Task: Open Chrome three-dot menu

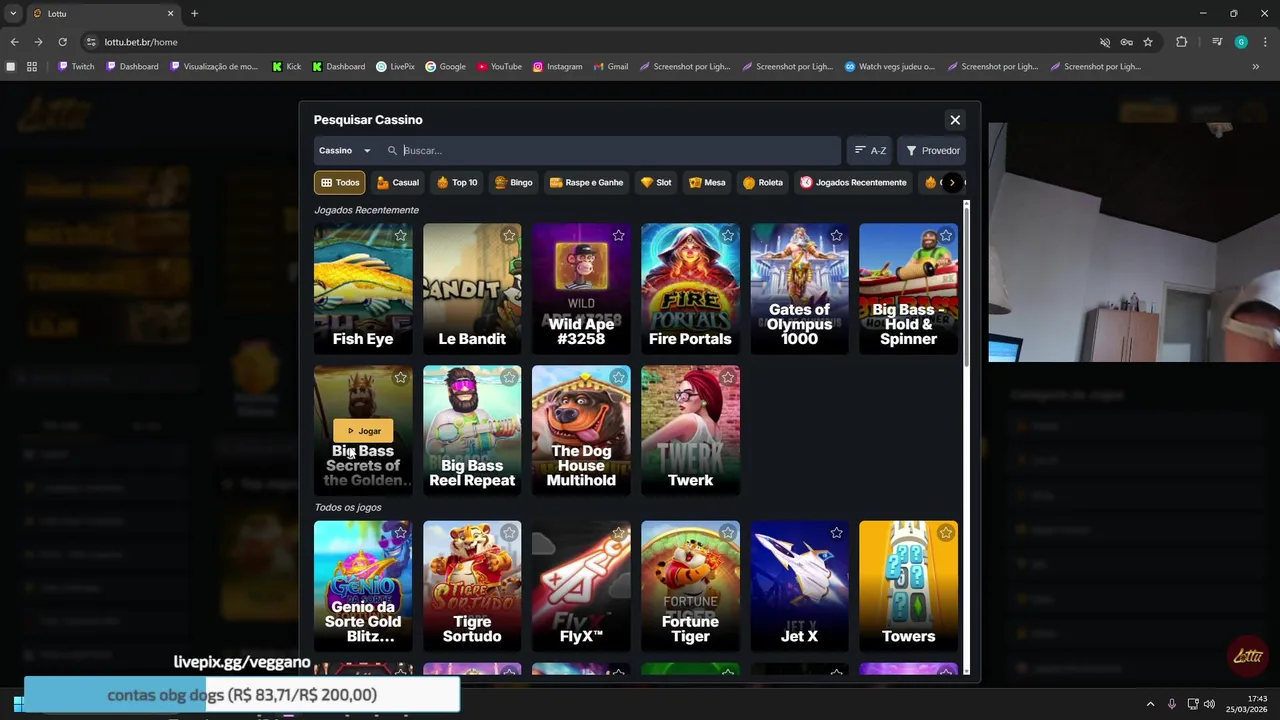Action: tap(1265, 42)
